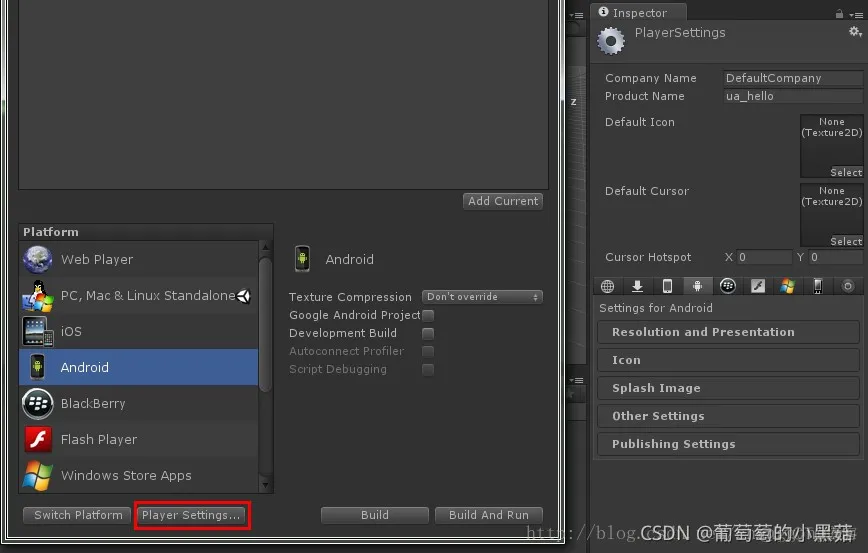Open last circular platform settings tab
The width and height of the screenshot is (868, 553).
point(848,286)
